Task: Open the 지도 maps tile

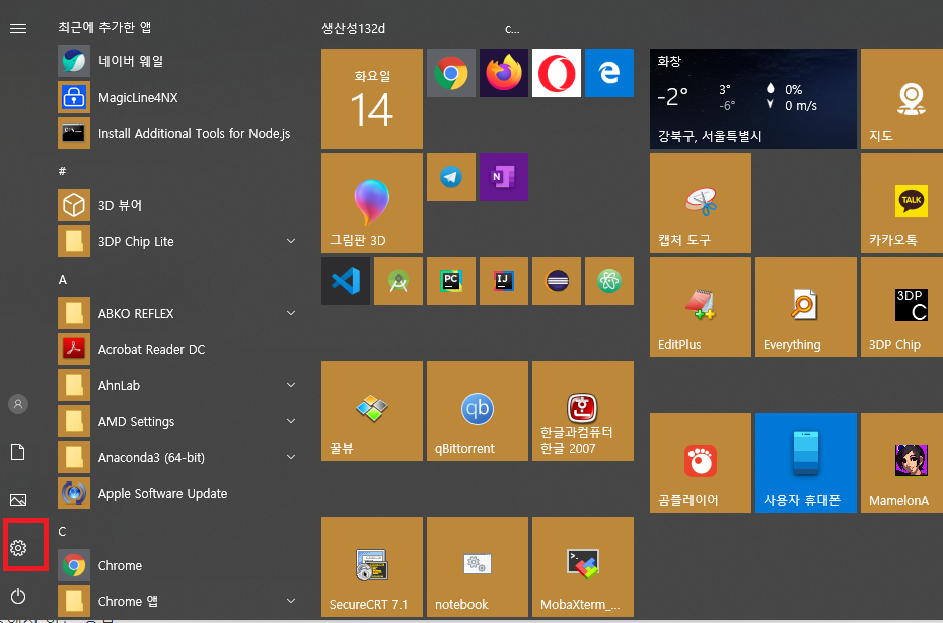Action: (902, 99)
